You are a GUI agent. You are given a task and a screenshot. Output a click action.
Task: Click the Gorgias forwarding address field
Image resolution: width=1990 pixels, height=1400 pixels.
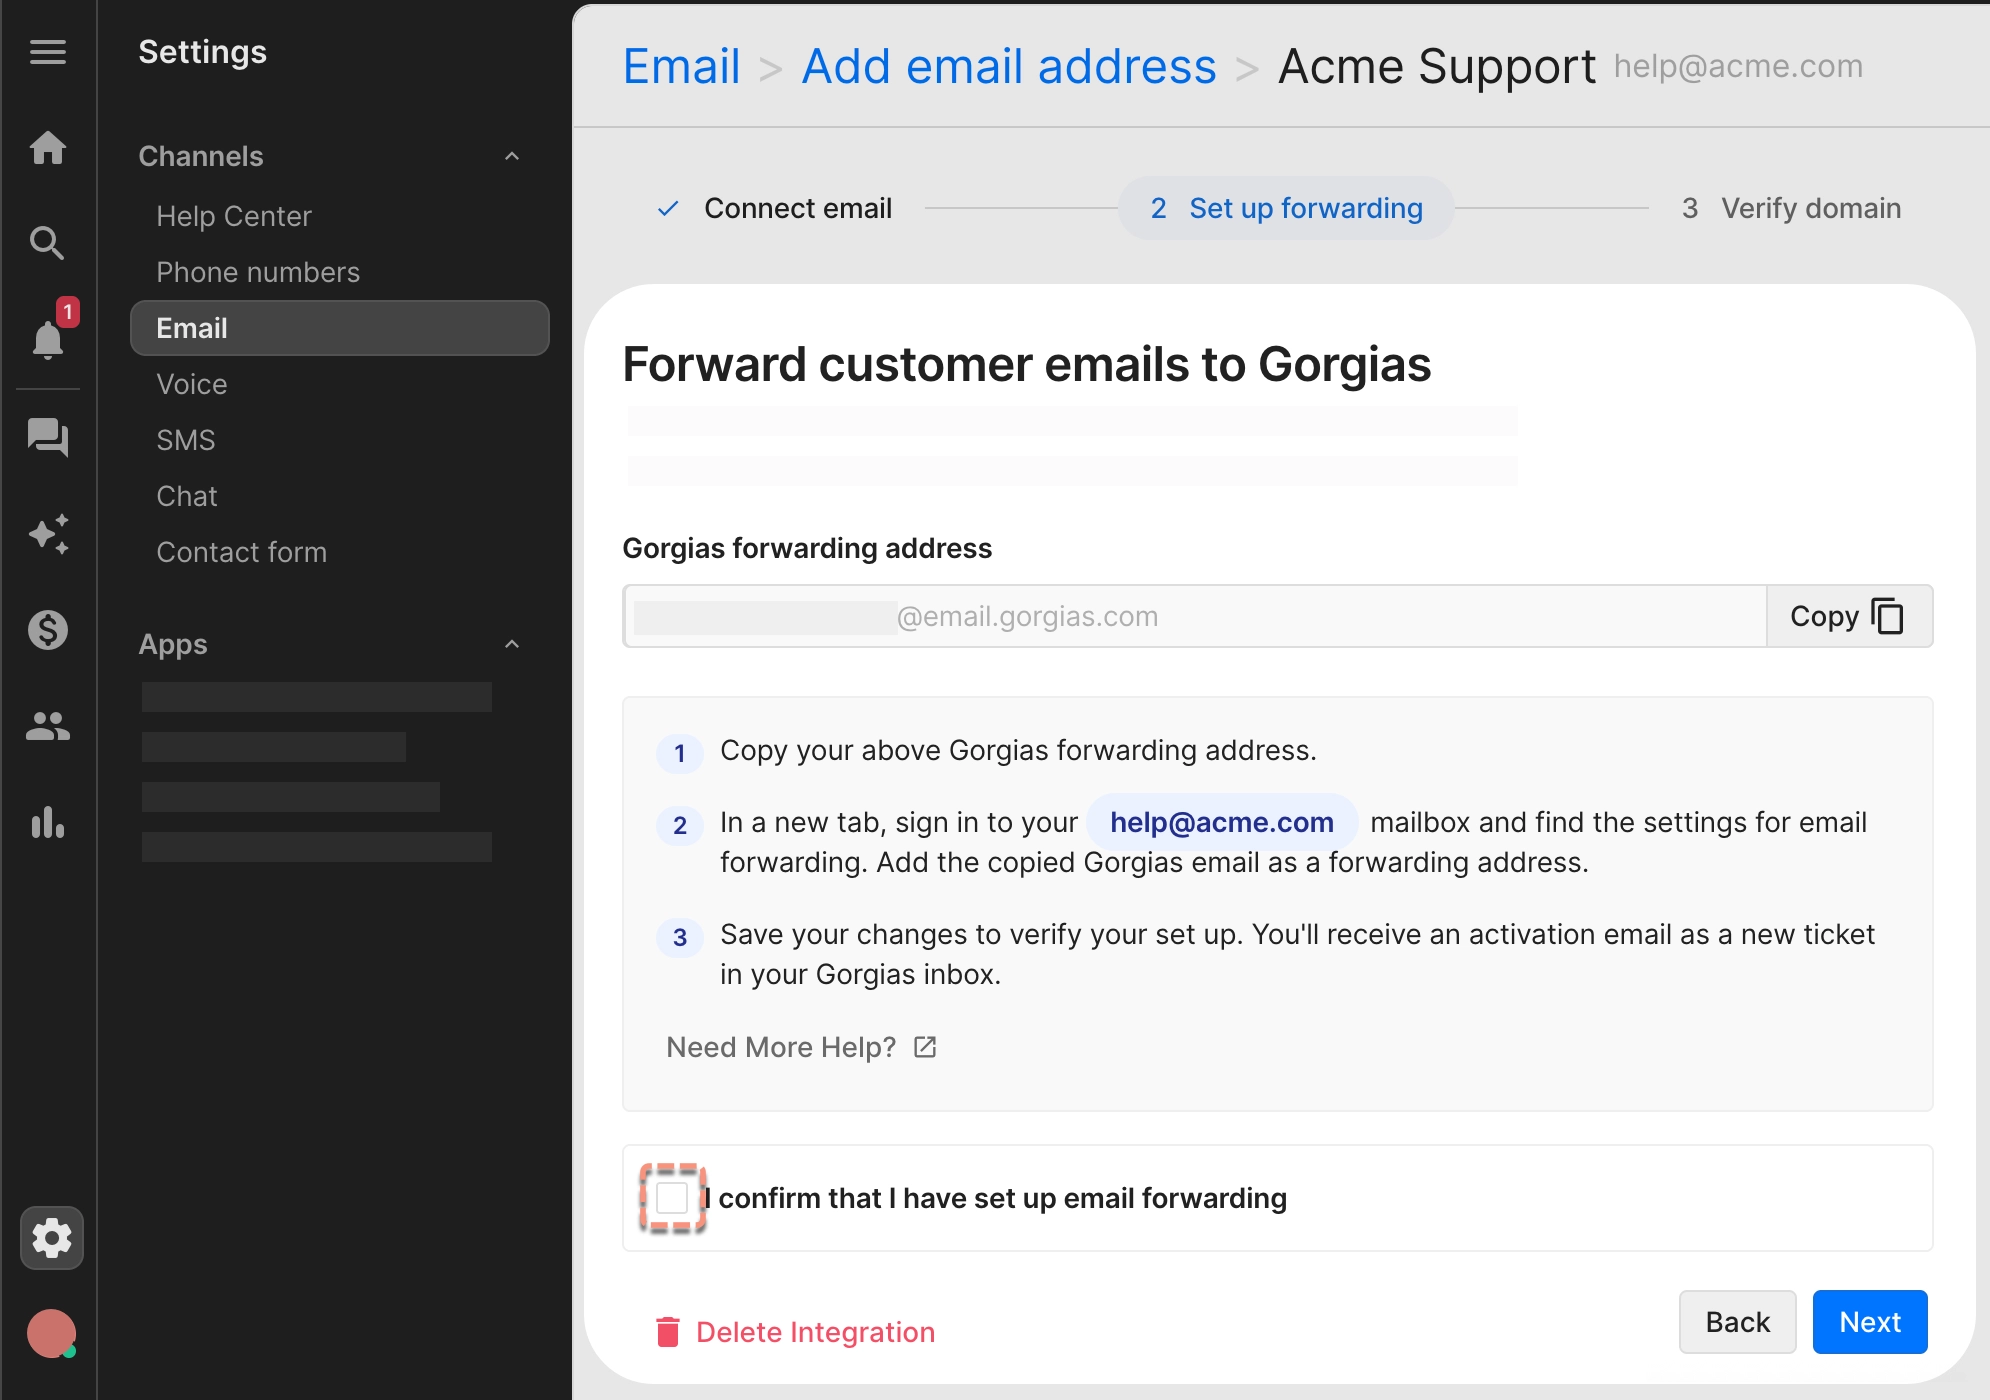coord(1195,616)
